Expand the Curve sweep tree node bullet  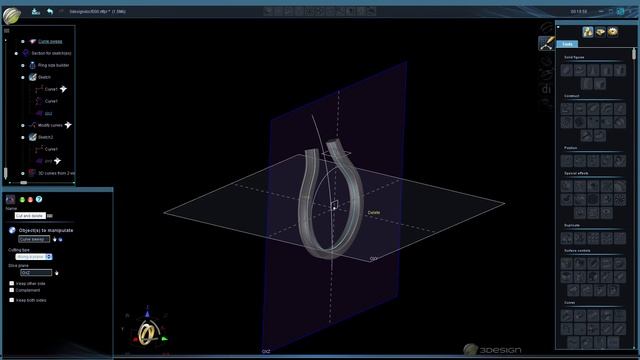(23, 41)
